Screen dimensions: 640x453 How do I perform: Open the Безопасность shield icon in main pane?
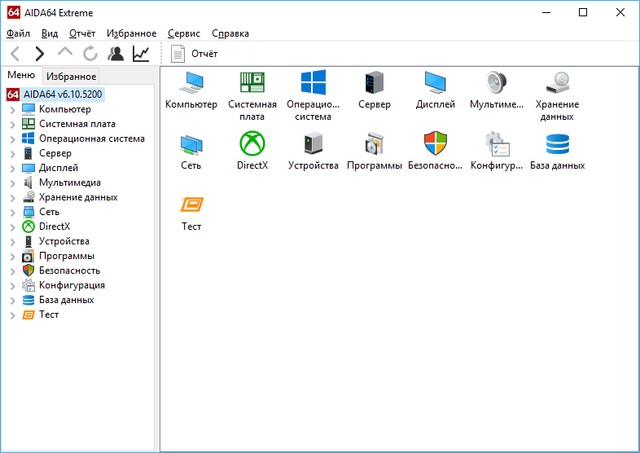(x=435, y=144)
